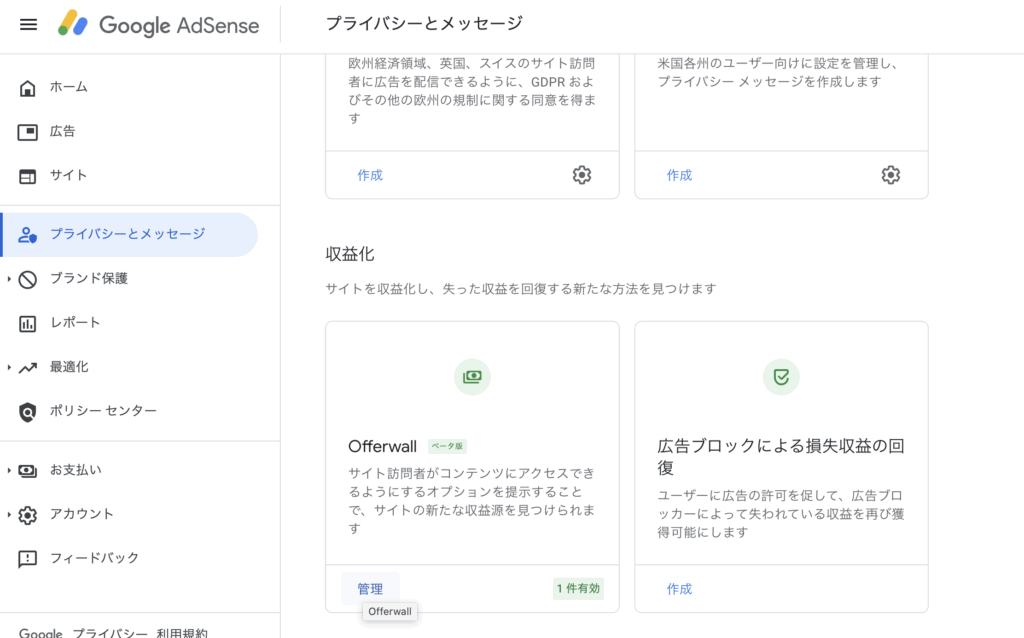Click 管理 on the Offerwall card
This screenshot has width=1024, height=638.
[x=370, y=589]
